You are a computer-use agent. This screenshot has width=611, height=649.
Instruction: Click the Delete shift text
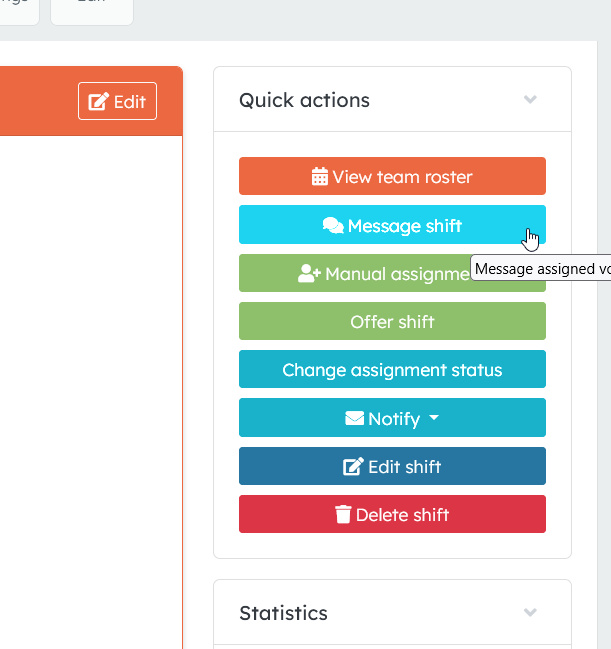403,515
